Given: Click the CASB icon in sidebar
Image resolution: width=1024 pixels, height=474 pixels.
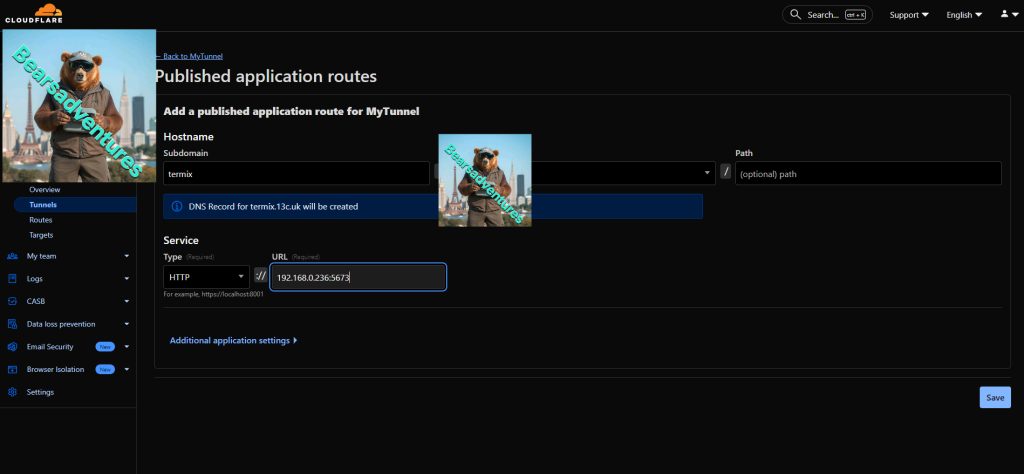Looking at the screenshot, I should (x=12, y=301).
